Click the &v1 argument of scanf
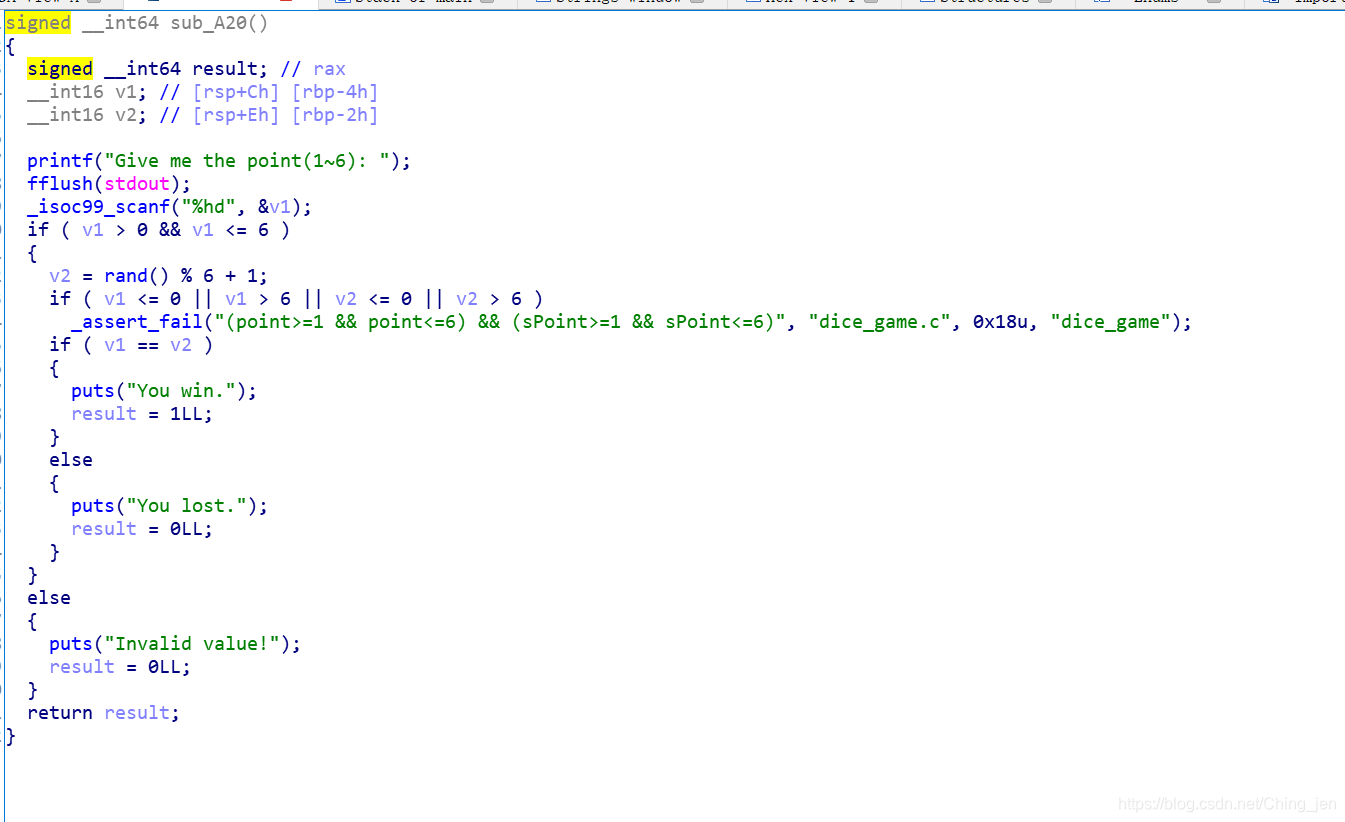This screenshot has height=822, width=1345. 275,207
